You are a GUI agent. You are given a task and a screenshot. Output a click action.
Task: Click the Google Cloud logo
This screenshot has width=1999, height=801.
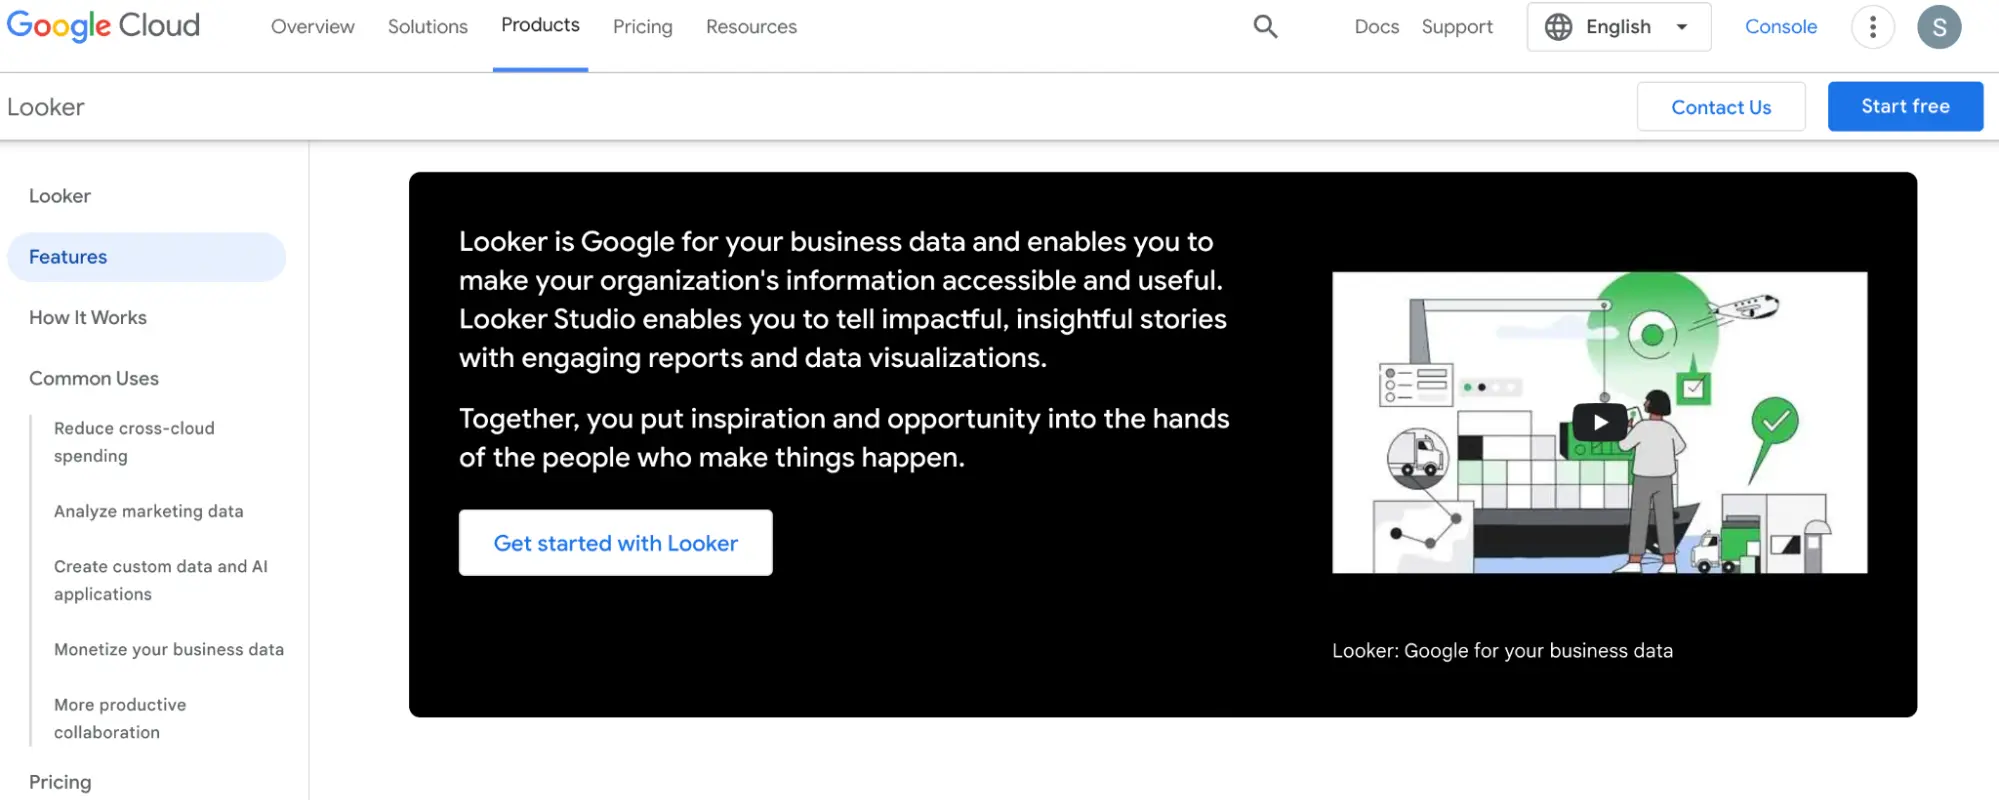103,26
